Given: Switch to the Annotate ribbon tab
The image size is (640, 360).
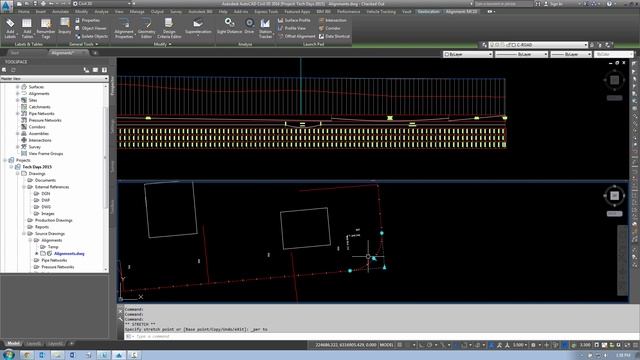Looking at the screenshot, I should [x=60, y=12].
